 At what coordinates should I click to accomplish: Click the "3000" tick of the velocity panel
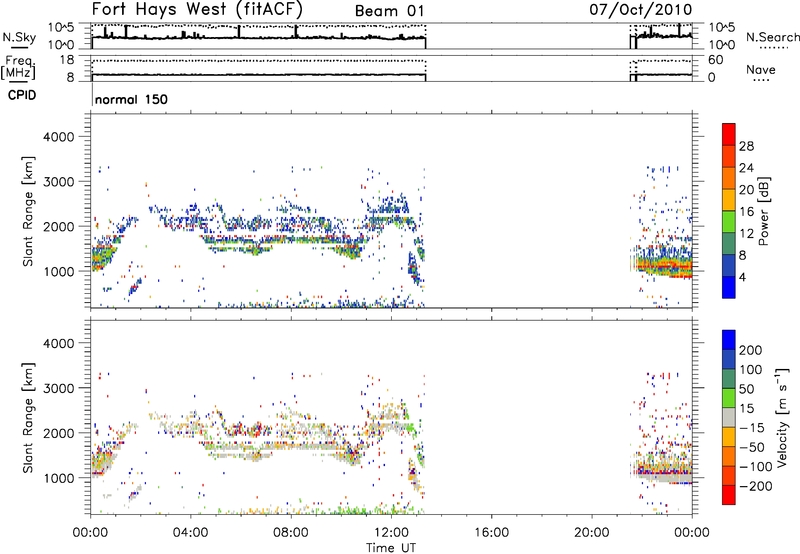pos(59,388)
